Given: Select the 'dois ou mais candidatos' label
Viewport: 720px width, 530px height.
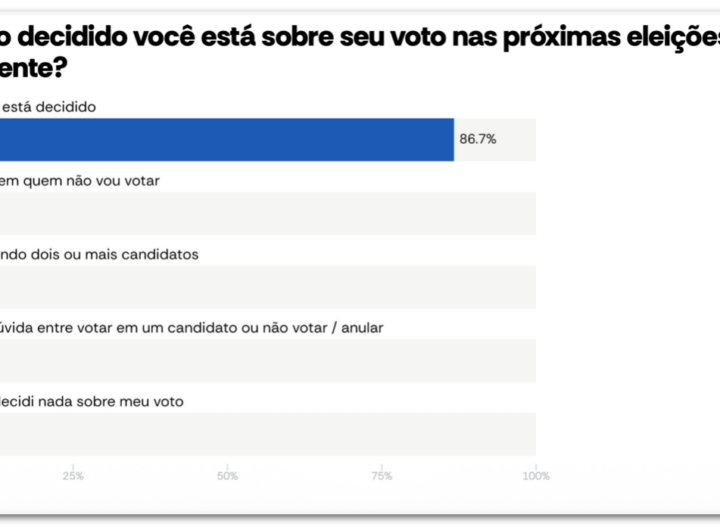Looking at the screenshot, I should tap(100, 254).
